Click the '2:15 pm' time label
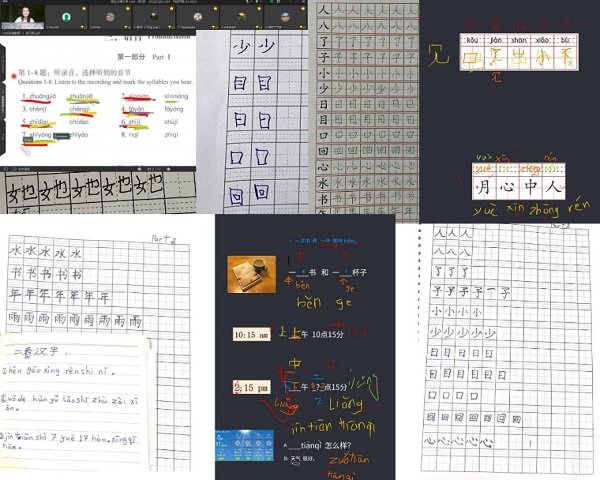Viewport: 600px width, 480px height. point(251,387)
